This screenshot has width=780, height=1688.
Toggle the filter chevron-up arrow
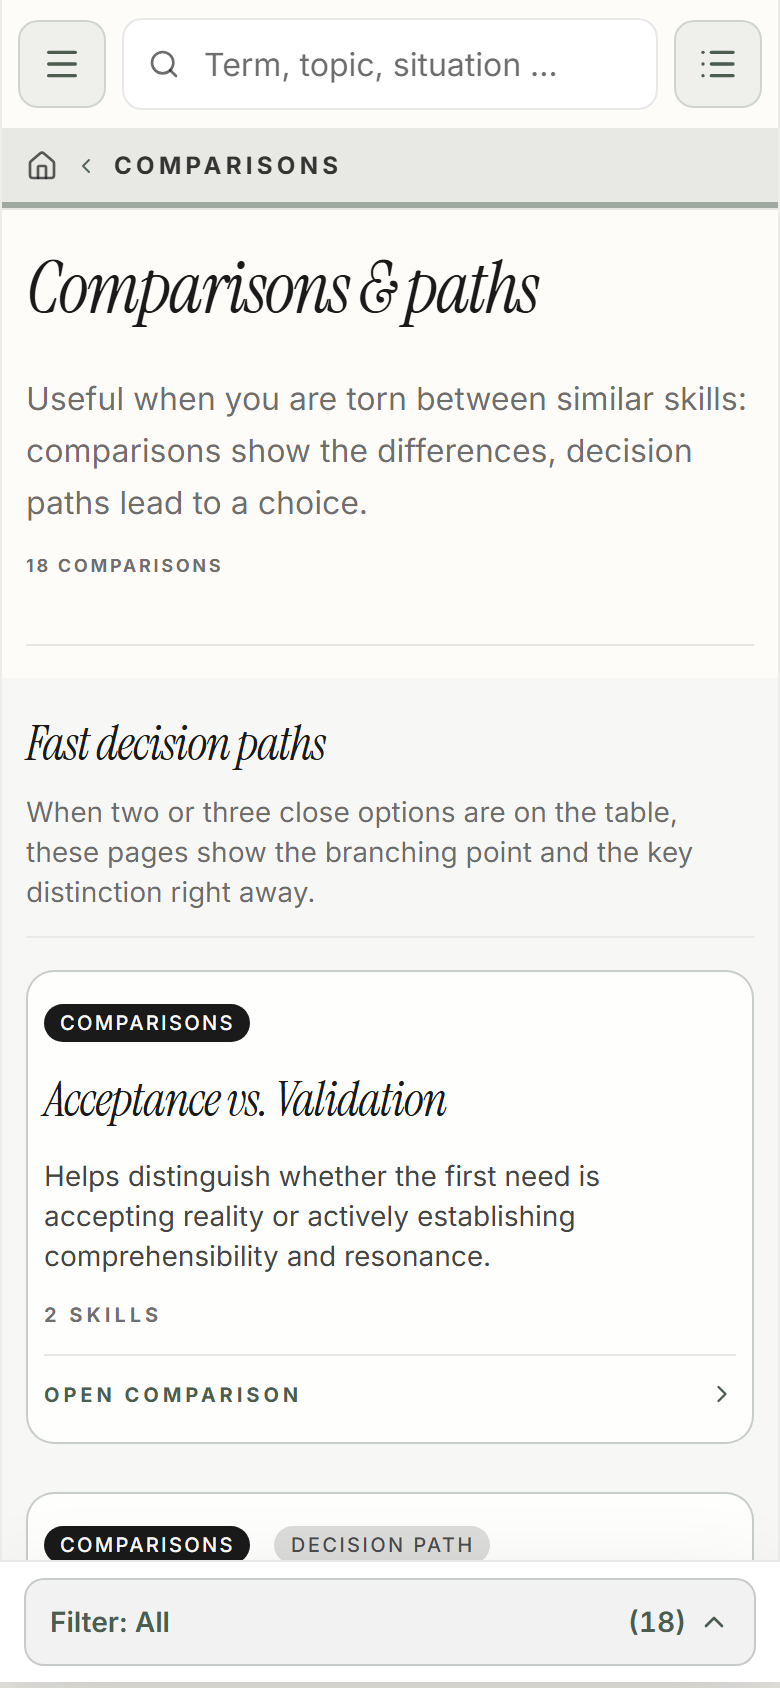pyautogui.click(x=714, y=1622)
